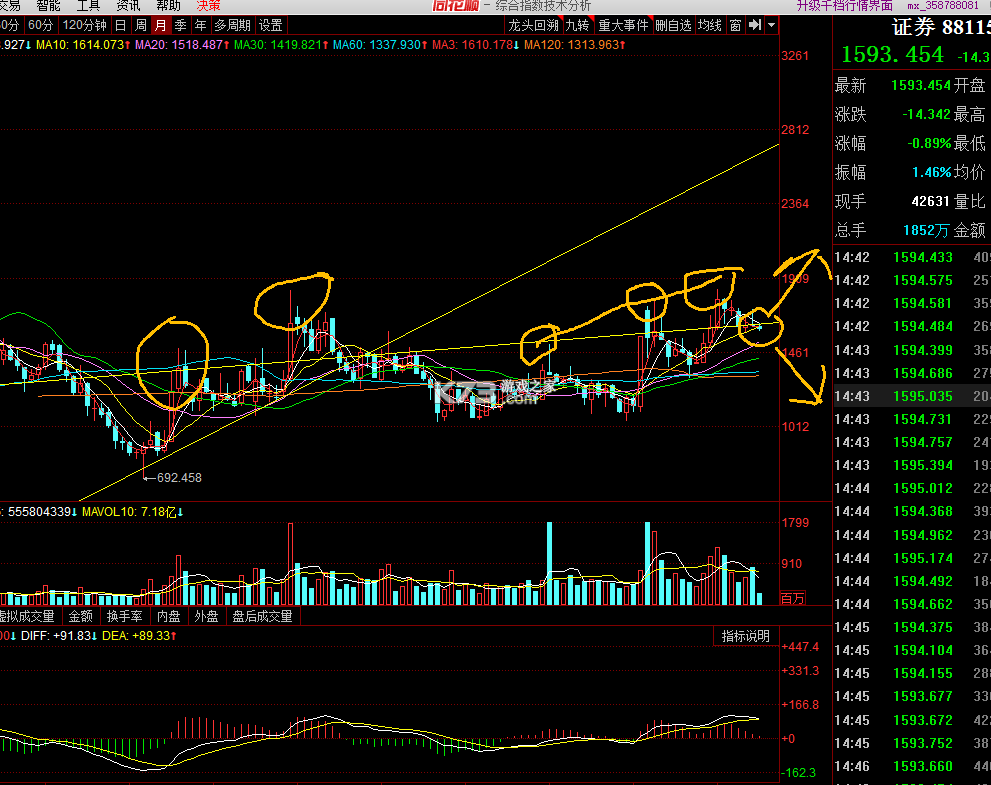Select the 金额 turnover amount tab
This screenshot has width=991, height=785.
(80, 616)
